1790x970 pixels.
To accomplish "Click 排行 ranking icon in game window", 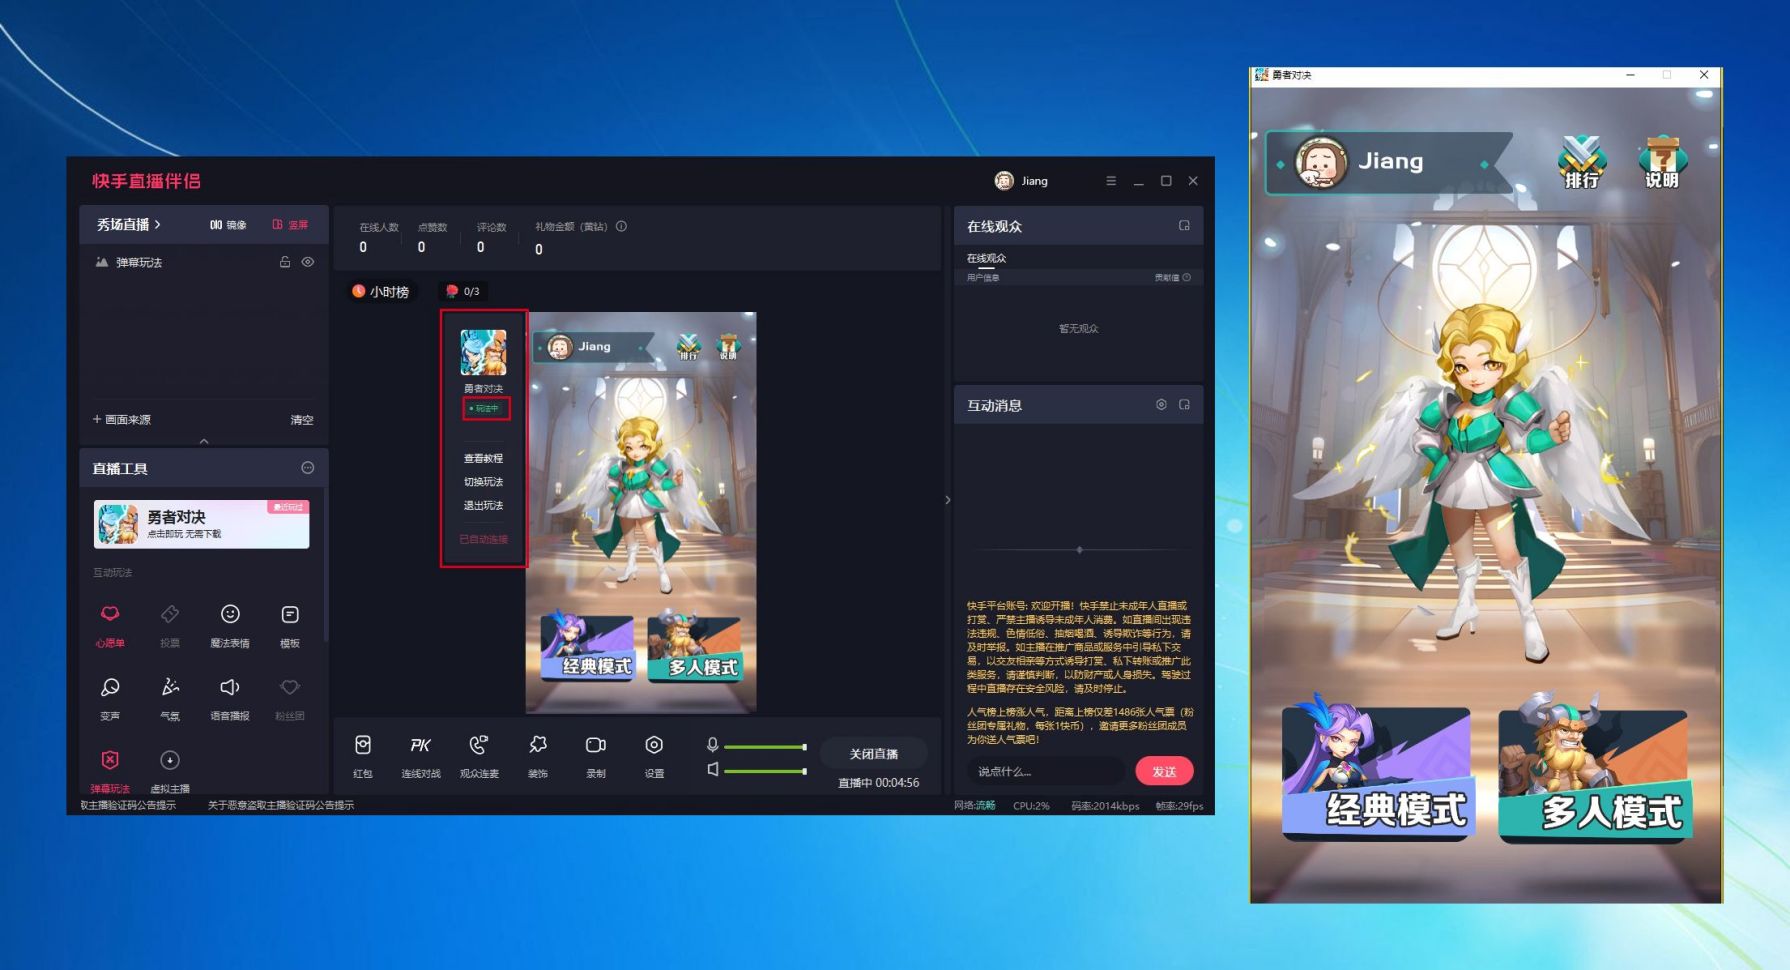I will (x=1582, y=162).
